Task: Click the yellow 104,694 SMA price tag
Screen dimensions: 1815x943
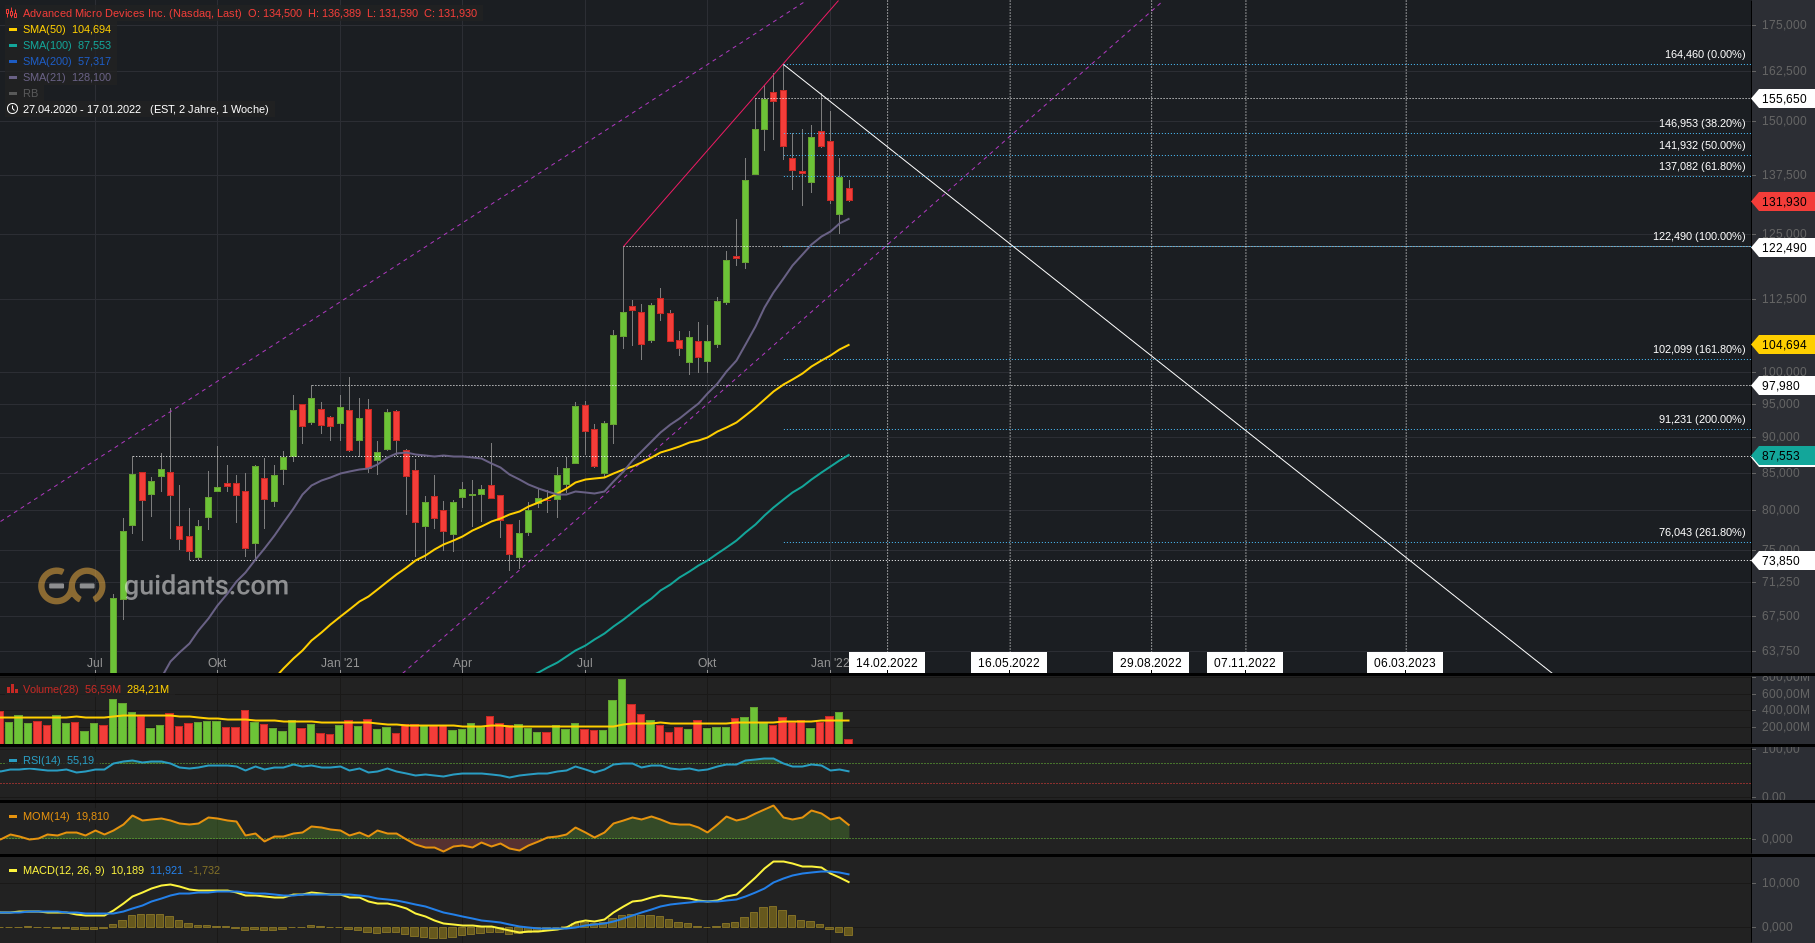Action: (x=1784, y=345)
